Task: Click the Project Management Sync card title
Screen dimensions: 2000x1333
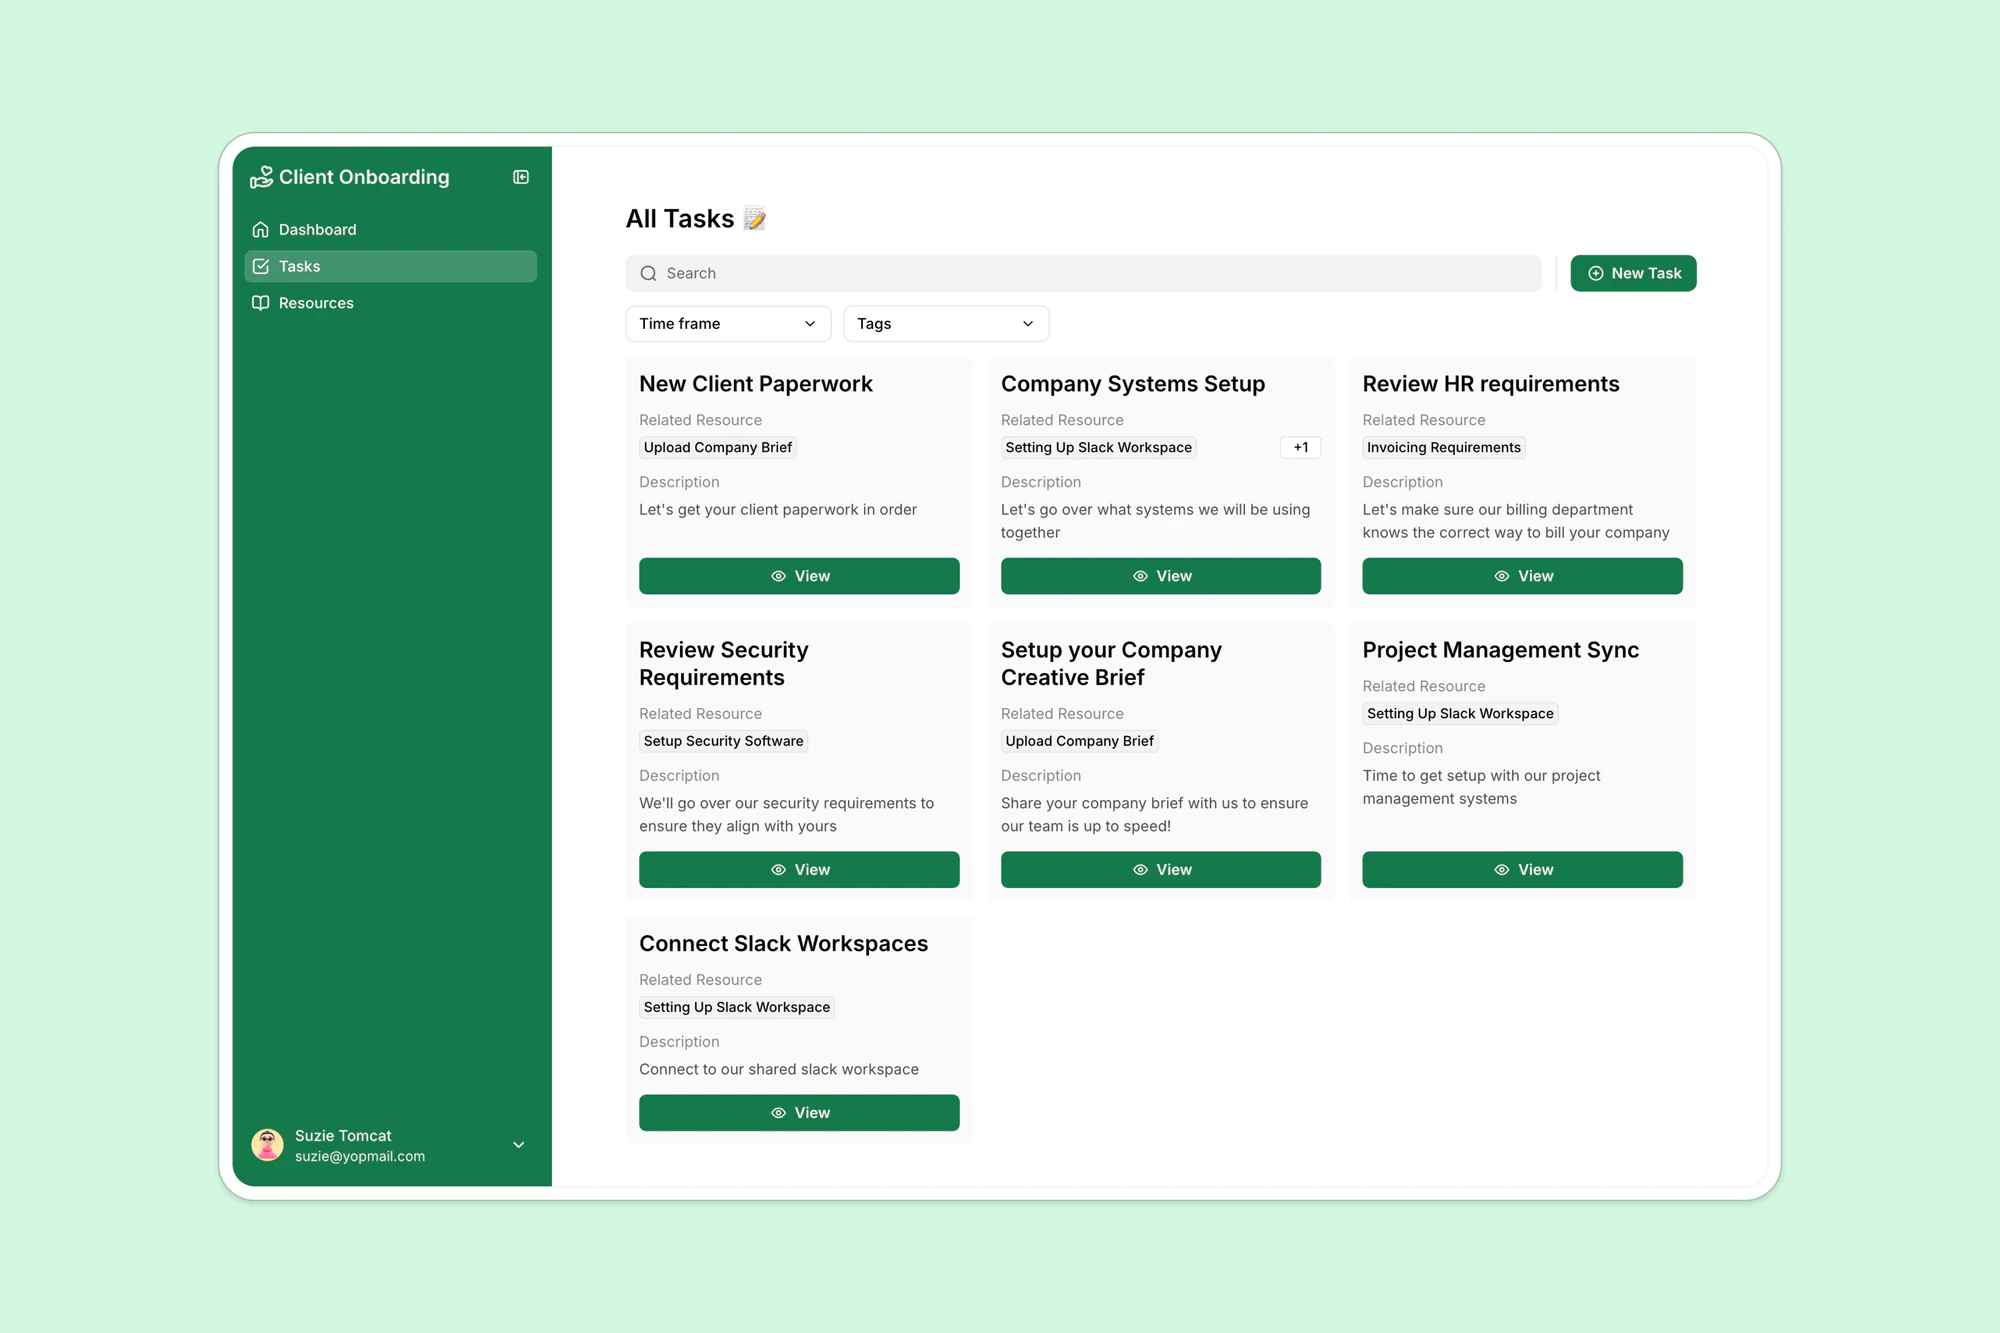Action: [1500, 650]
